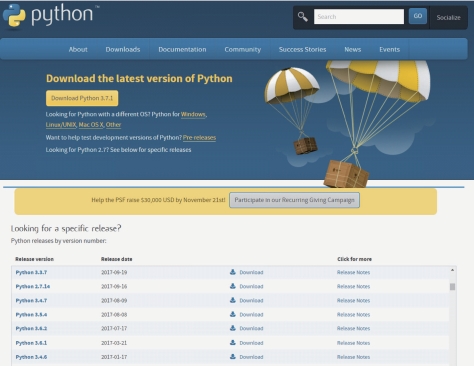Click Download text for Python 3.4.6
474x366 pixels.
coord(251,357)
